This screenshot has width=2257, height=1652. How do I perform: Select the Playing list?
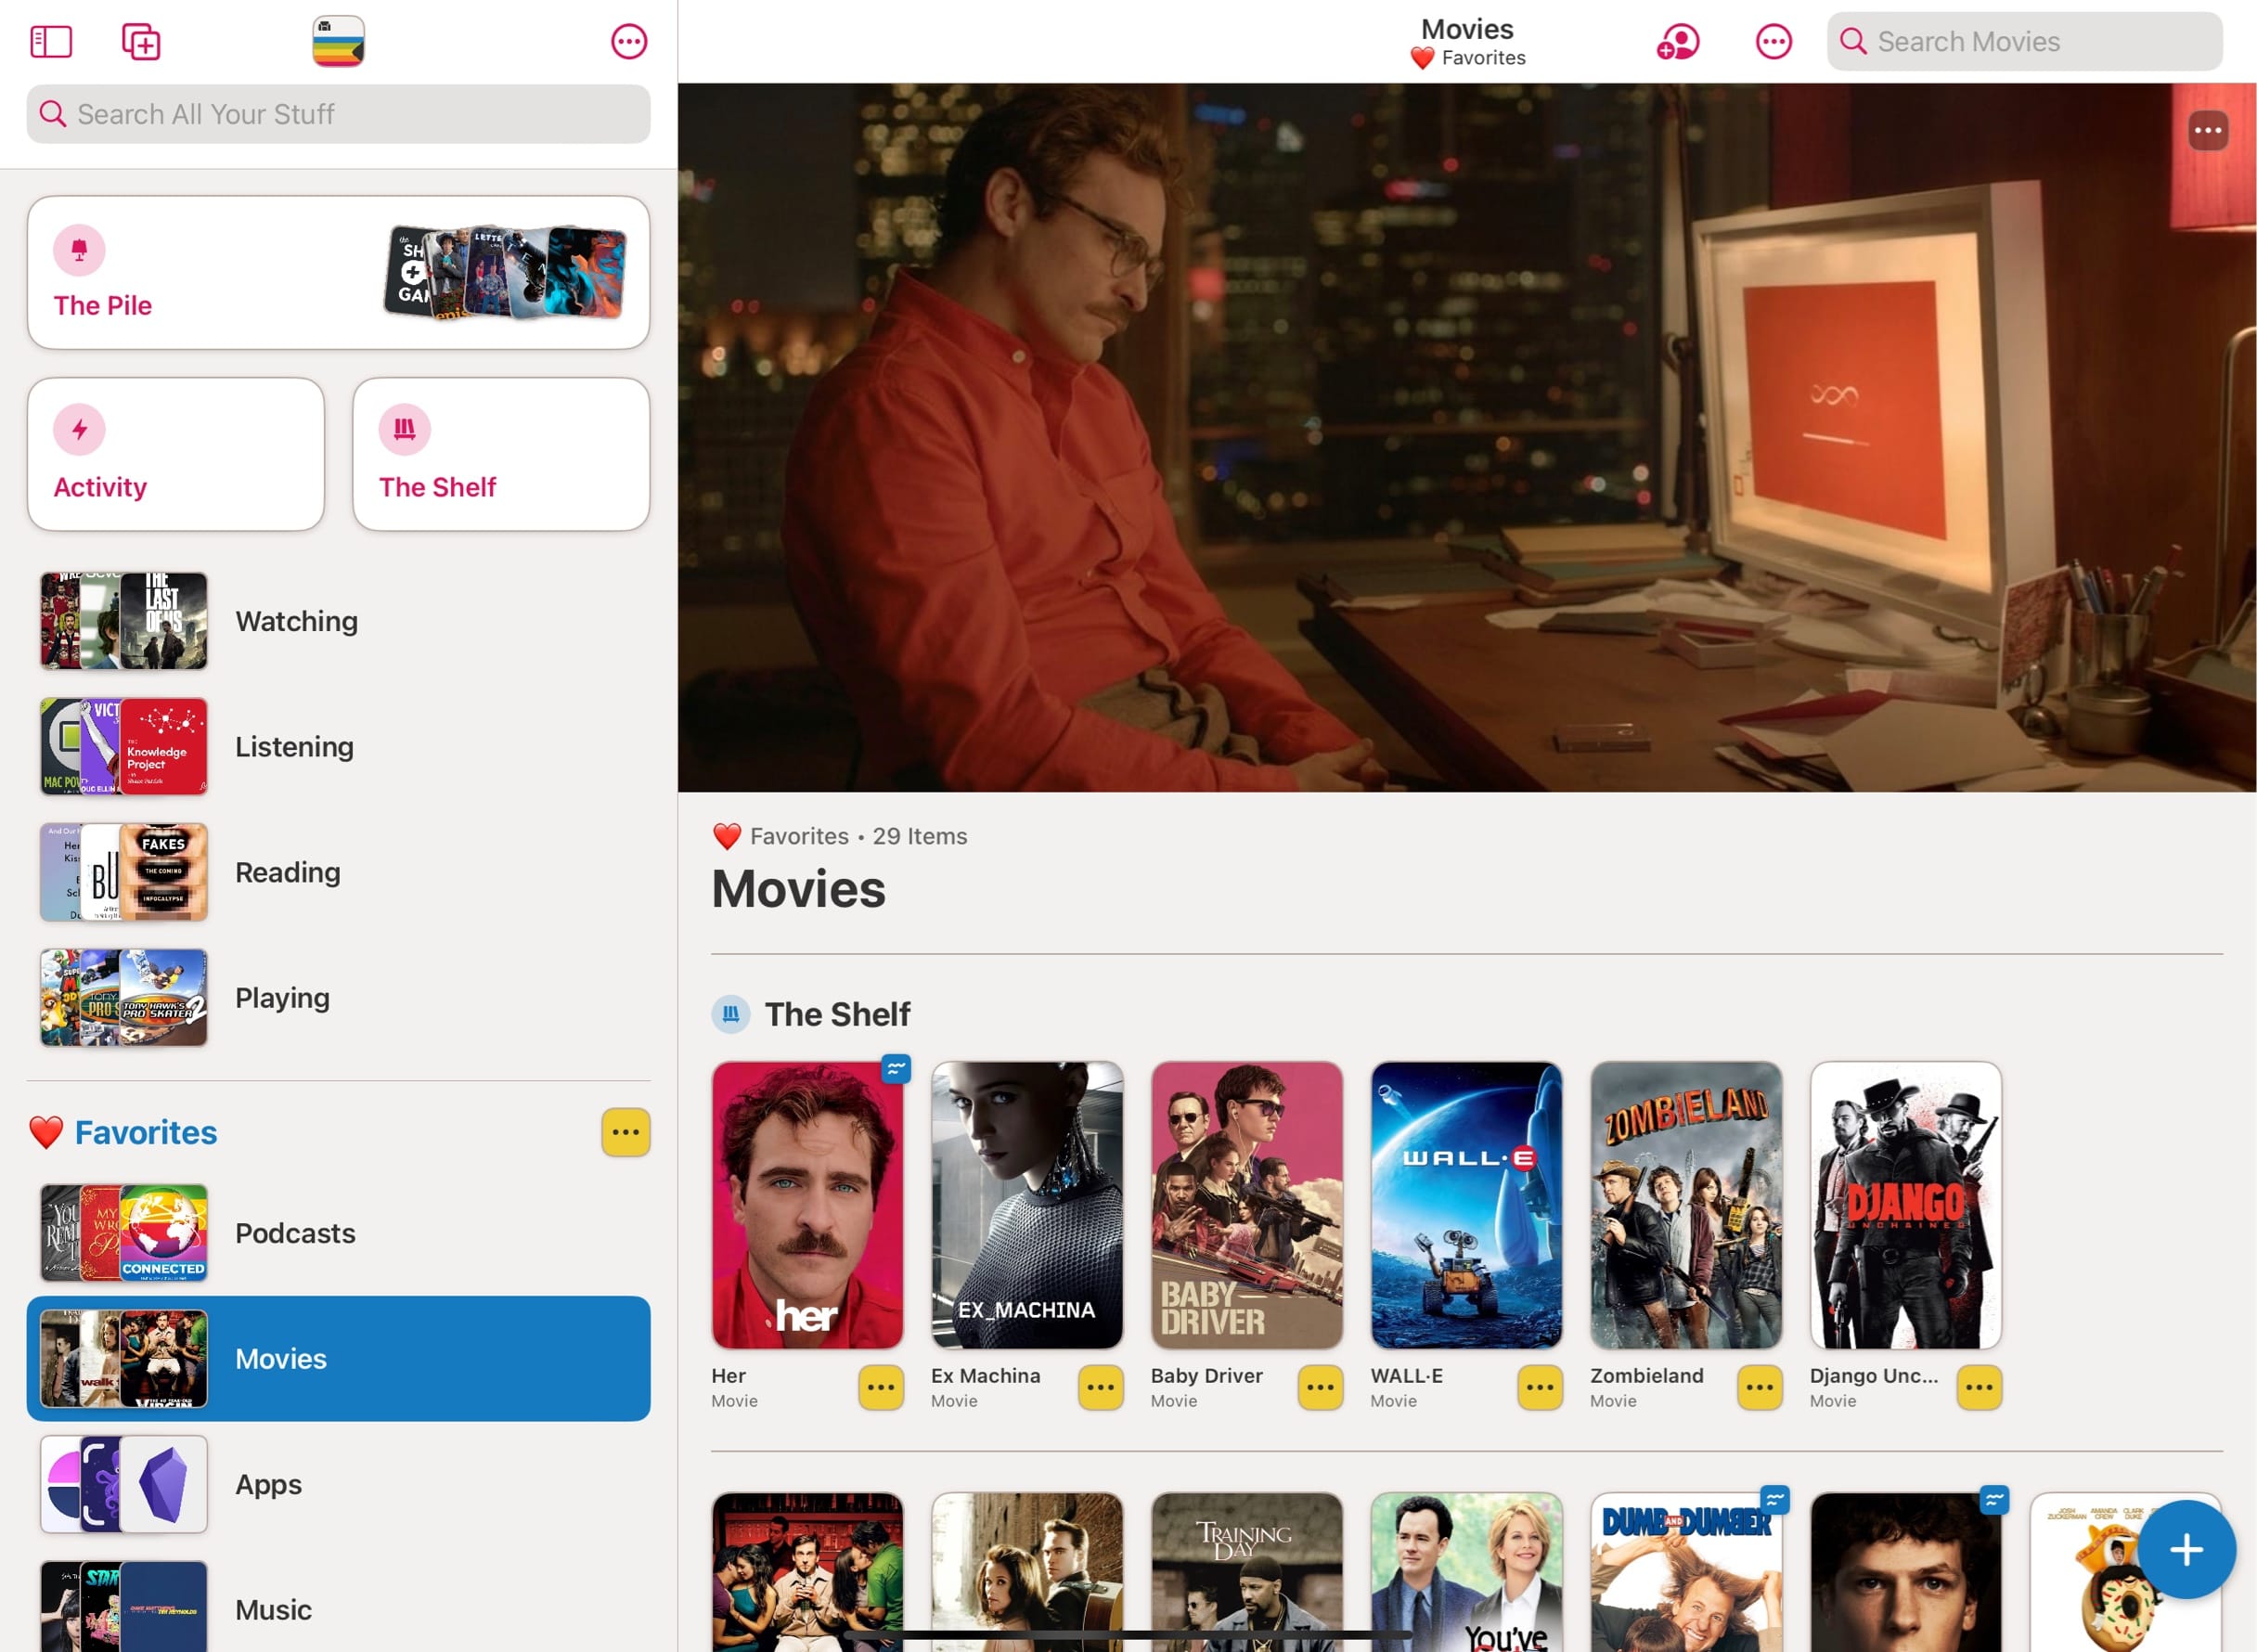[x=338, y=998]
